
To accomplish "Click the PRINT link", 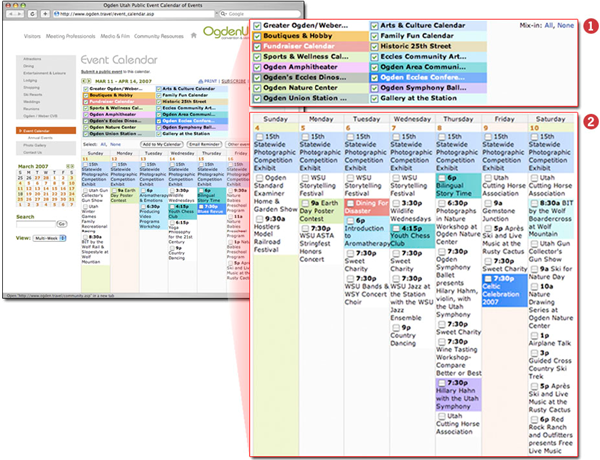I will point(210,81).
